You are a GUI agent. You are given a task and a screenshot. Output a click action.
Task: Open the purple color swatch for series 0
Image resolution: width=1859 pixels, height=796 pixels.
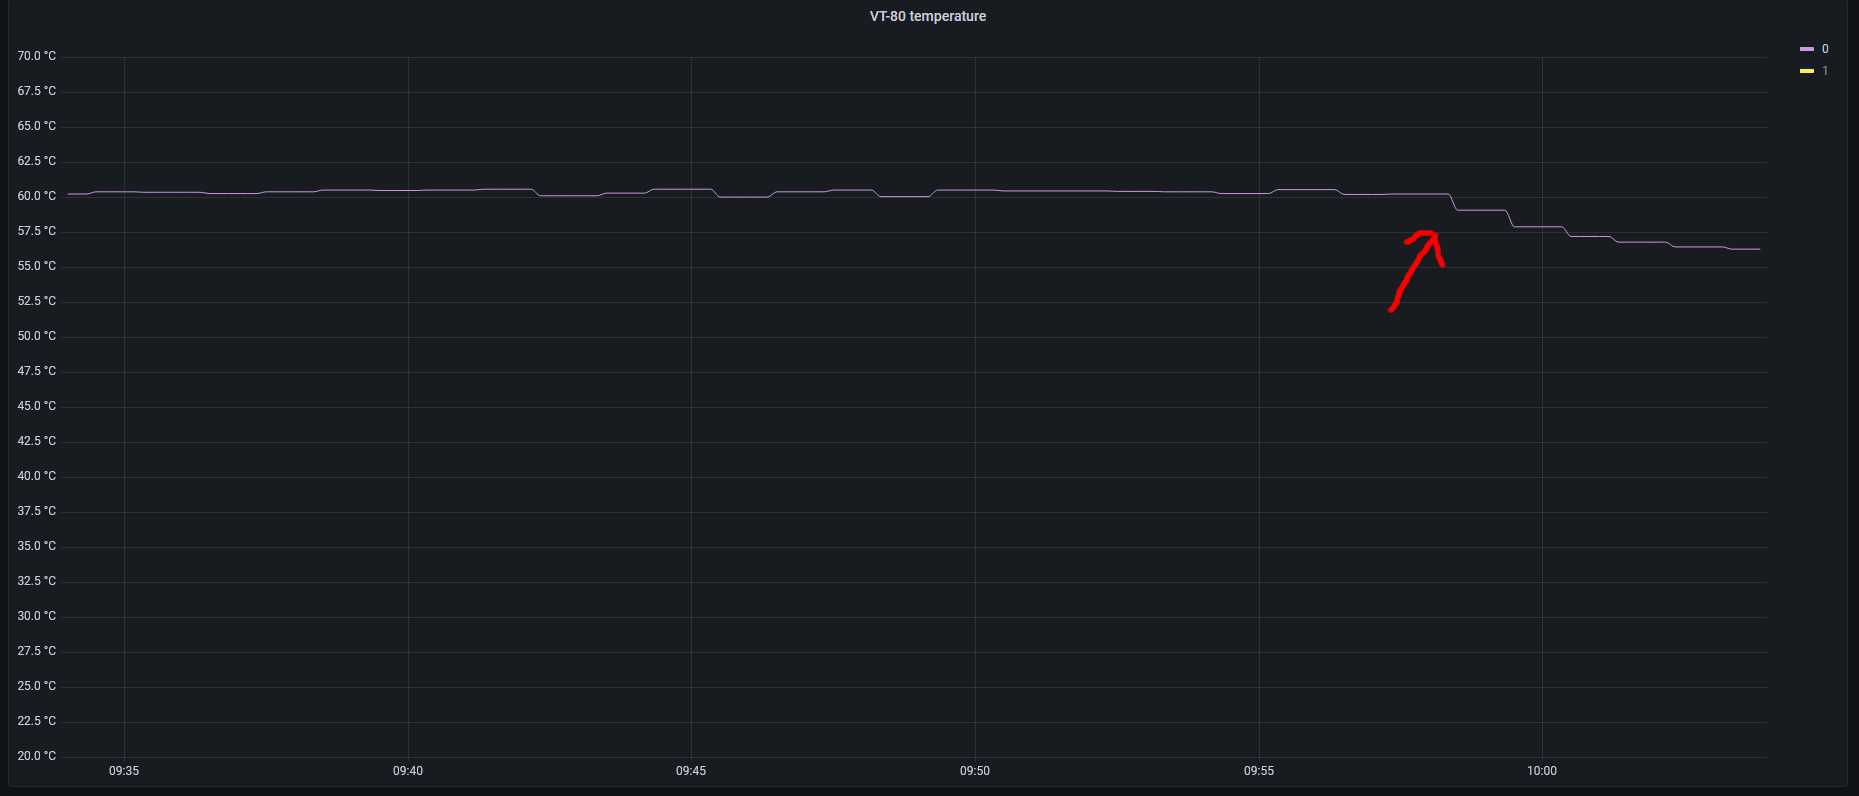click(x=1807, y=49)
